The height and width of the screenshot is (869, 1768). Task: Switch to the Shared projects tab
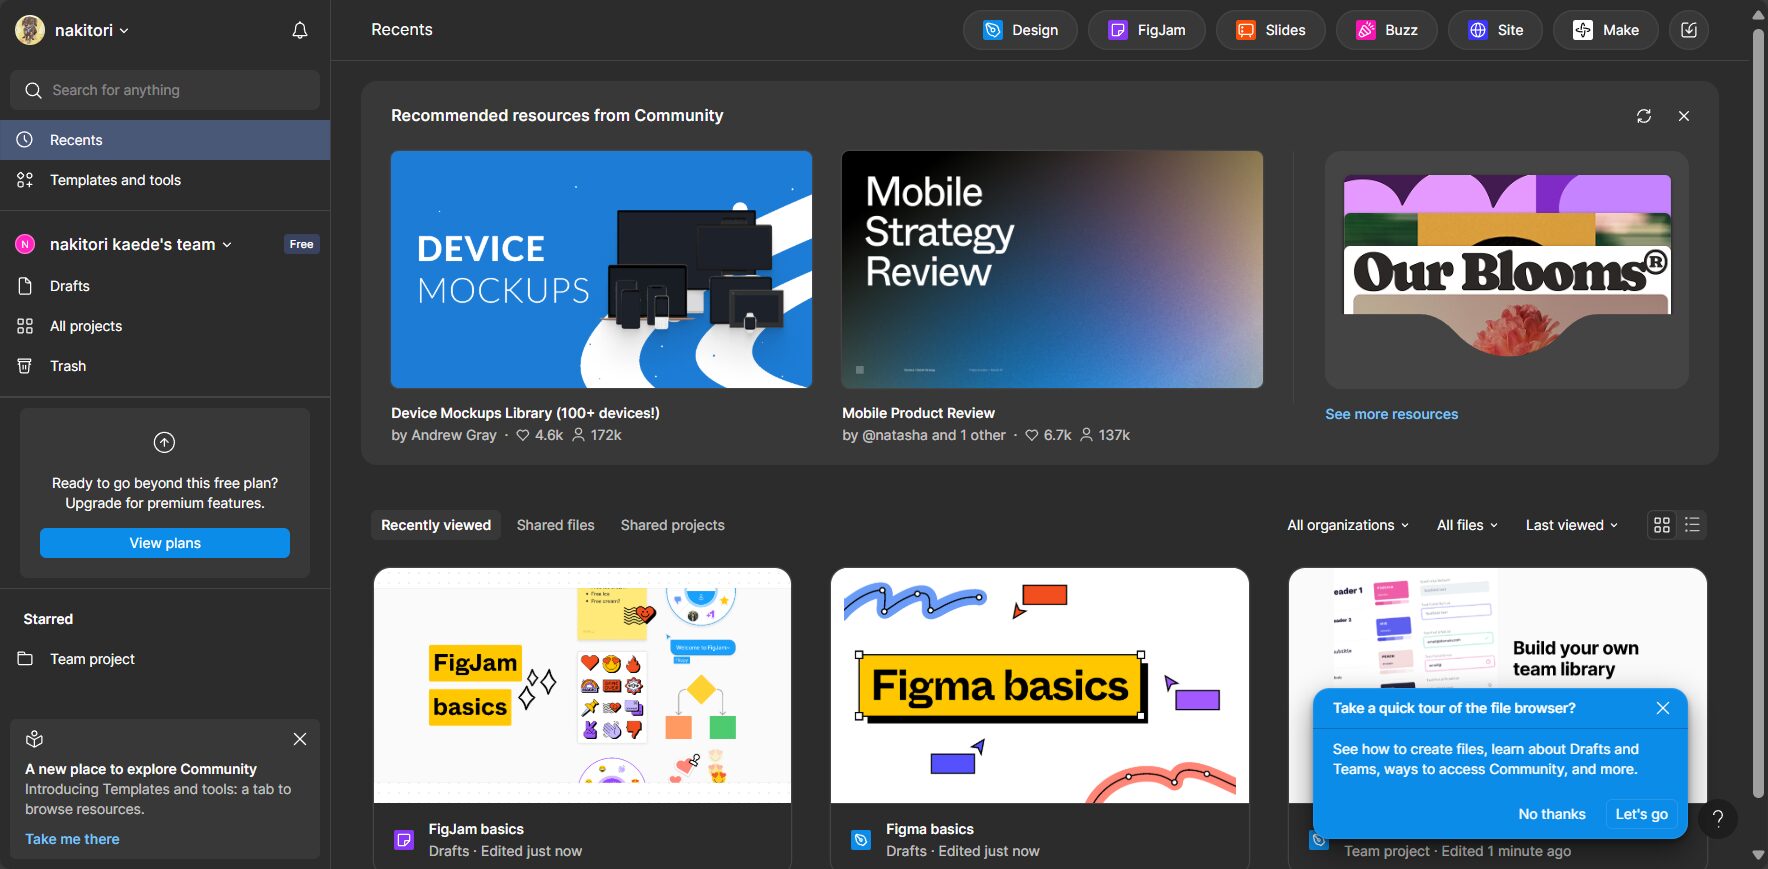(672, 525)
